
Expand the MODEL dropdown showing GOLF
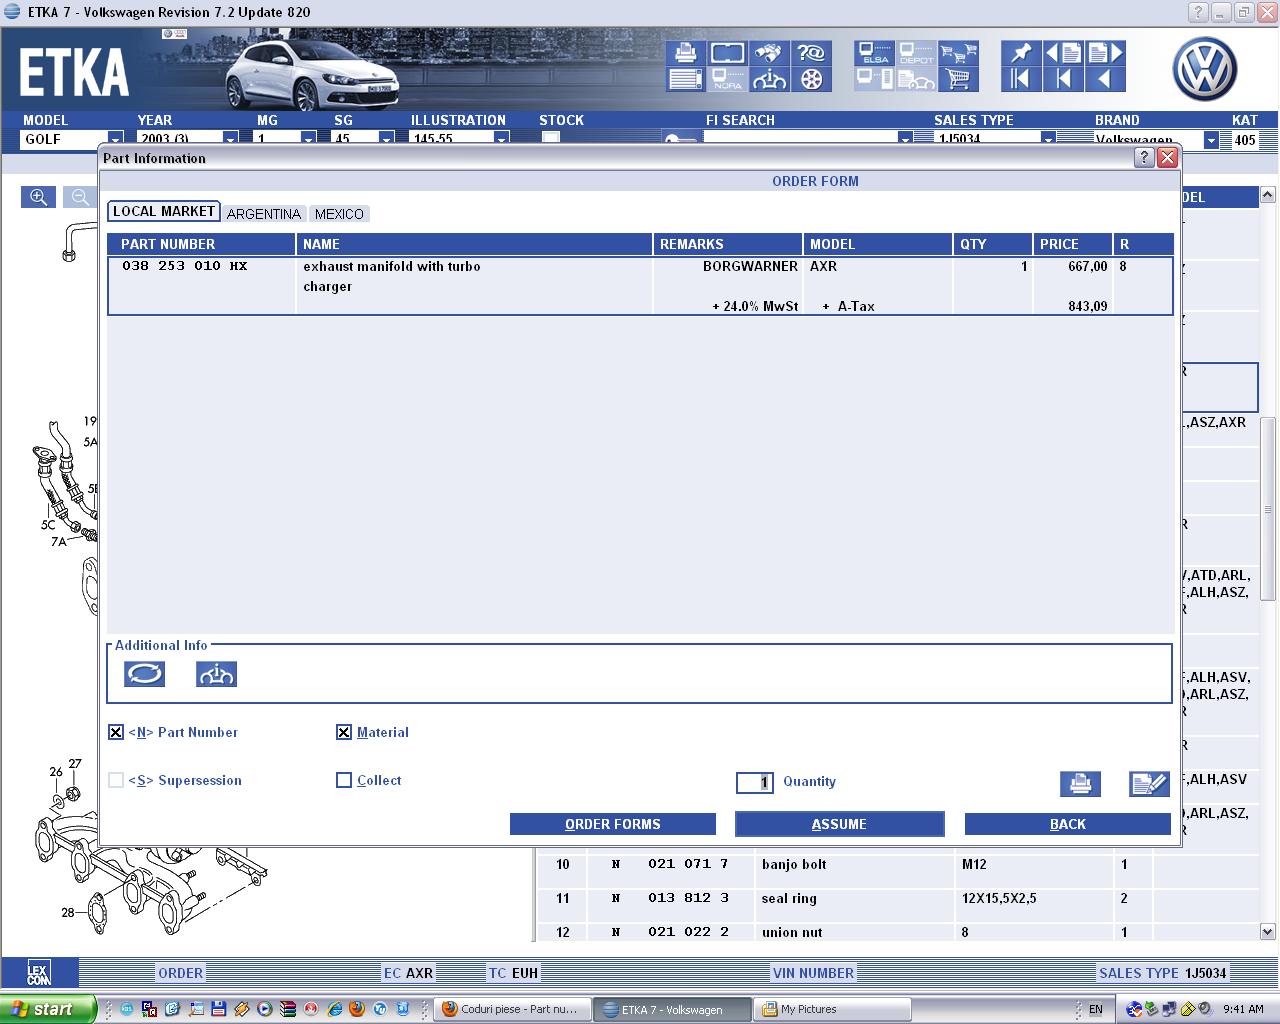click(x=115, y=140)
